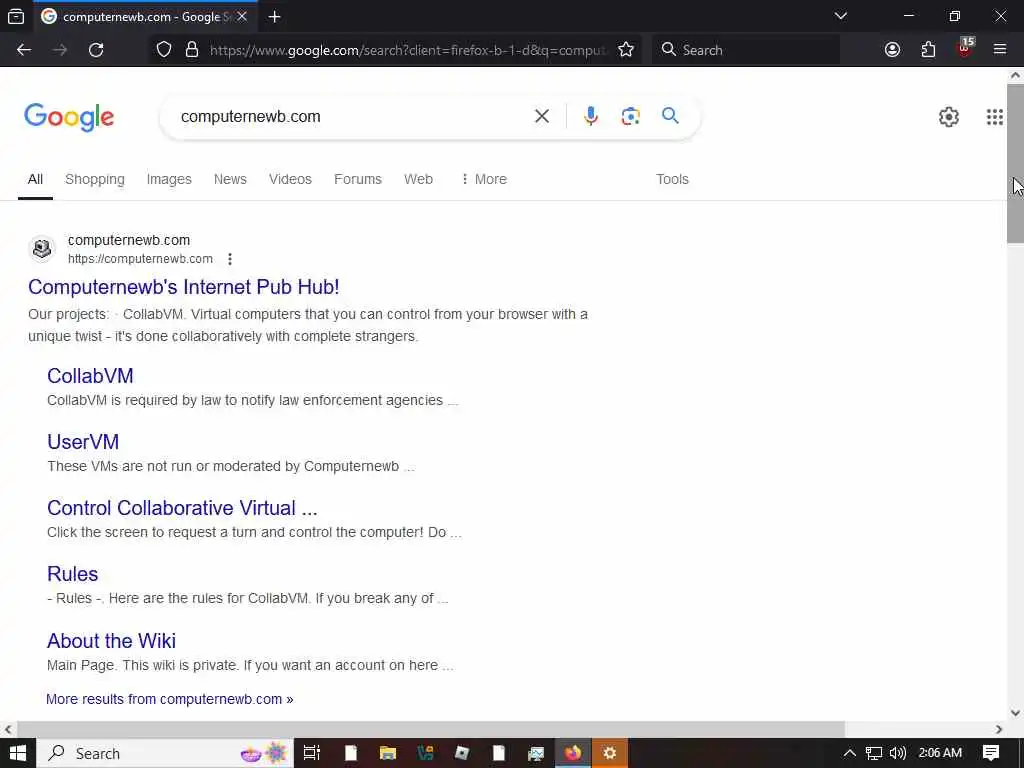
Task: Switch to the Videos tab
Action: pos(290,179)
